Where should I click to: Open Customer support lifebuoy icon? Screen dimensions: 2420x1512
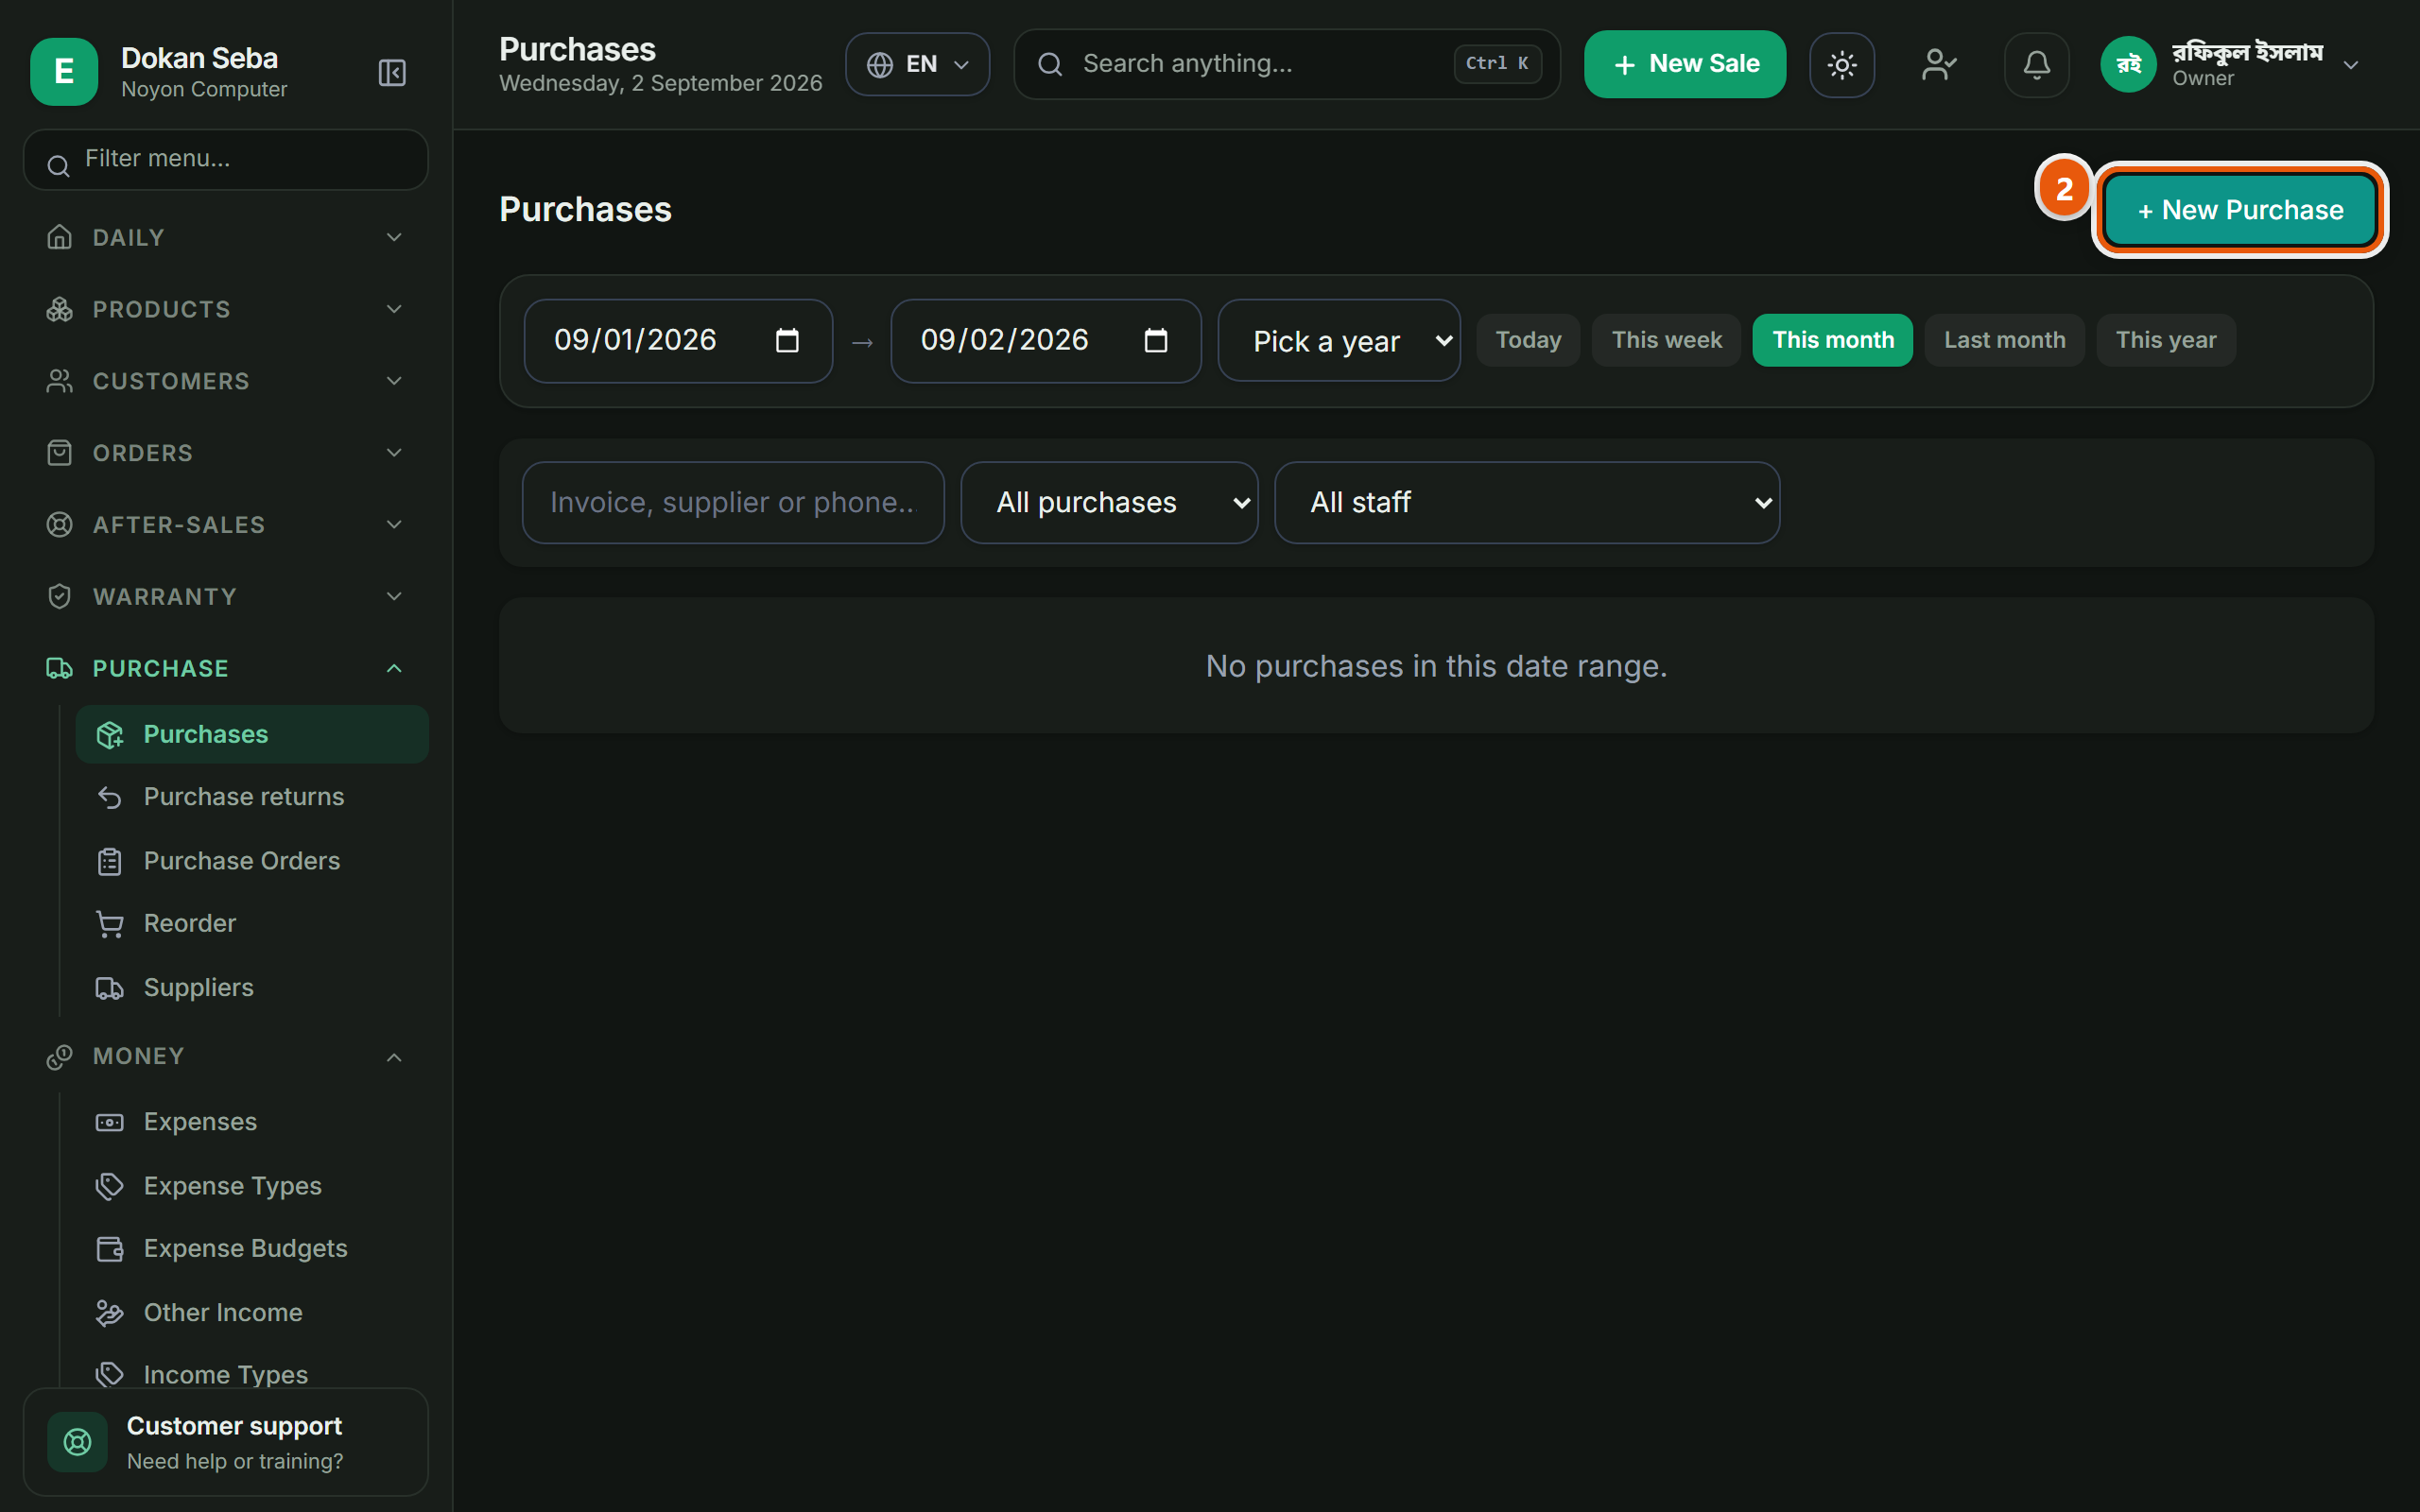(x=78, y=1441)
